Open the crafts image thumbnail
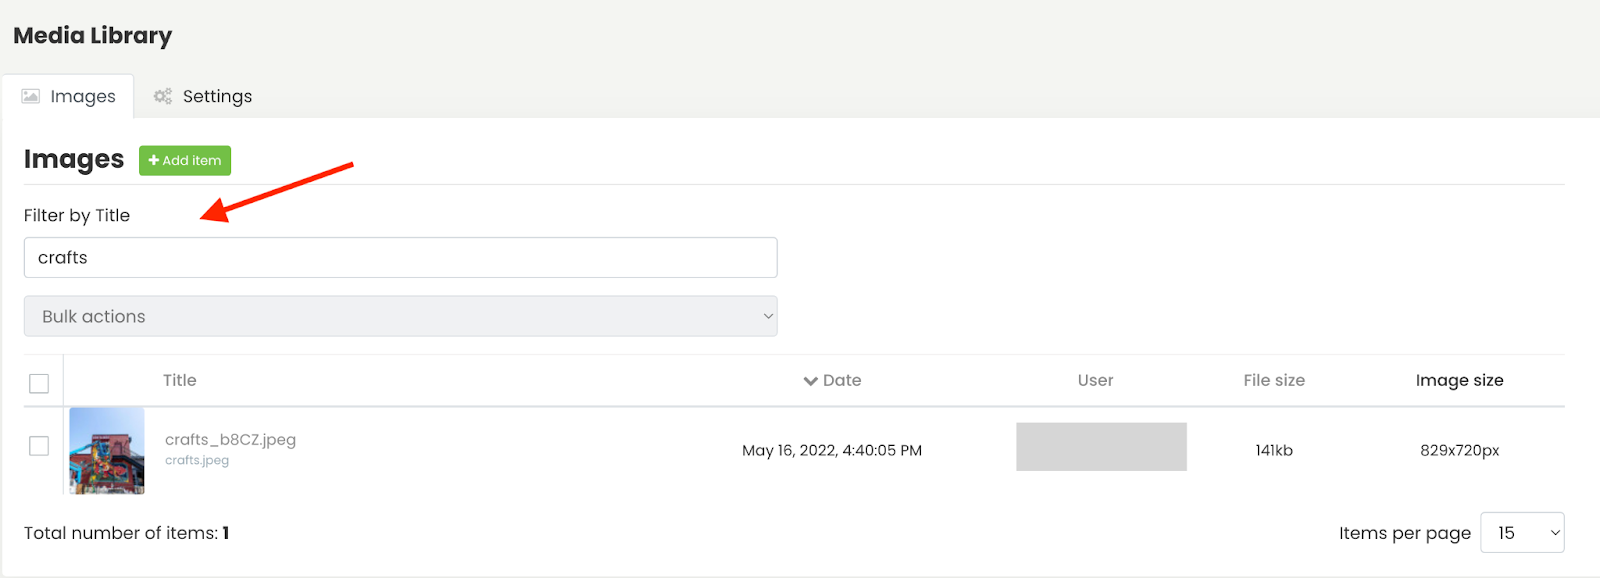The image size is (1600, 578). pos(107,450)
